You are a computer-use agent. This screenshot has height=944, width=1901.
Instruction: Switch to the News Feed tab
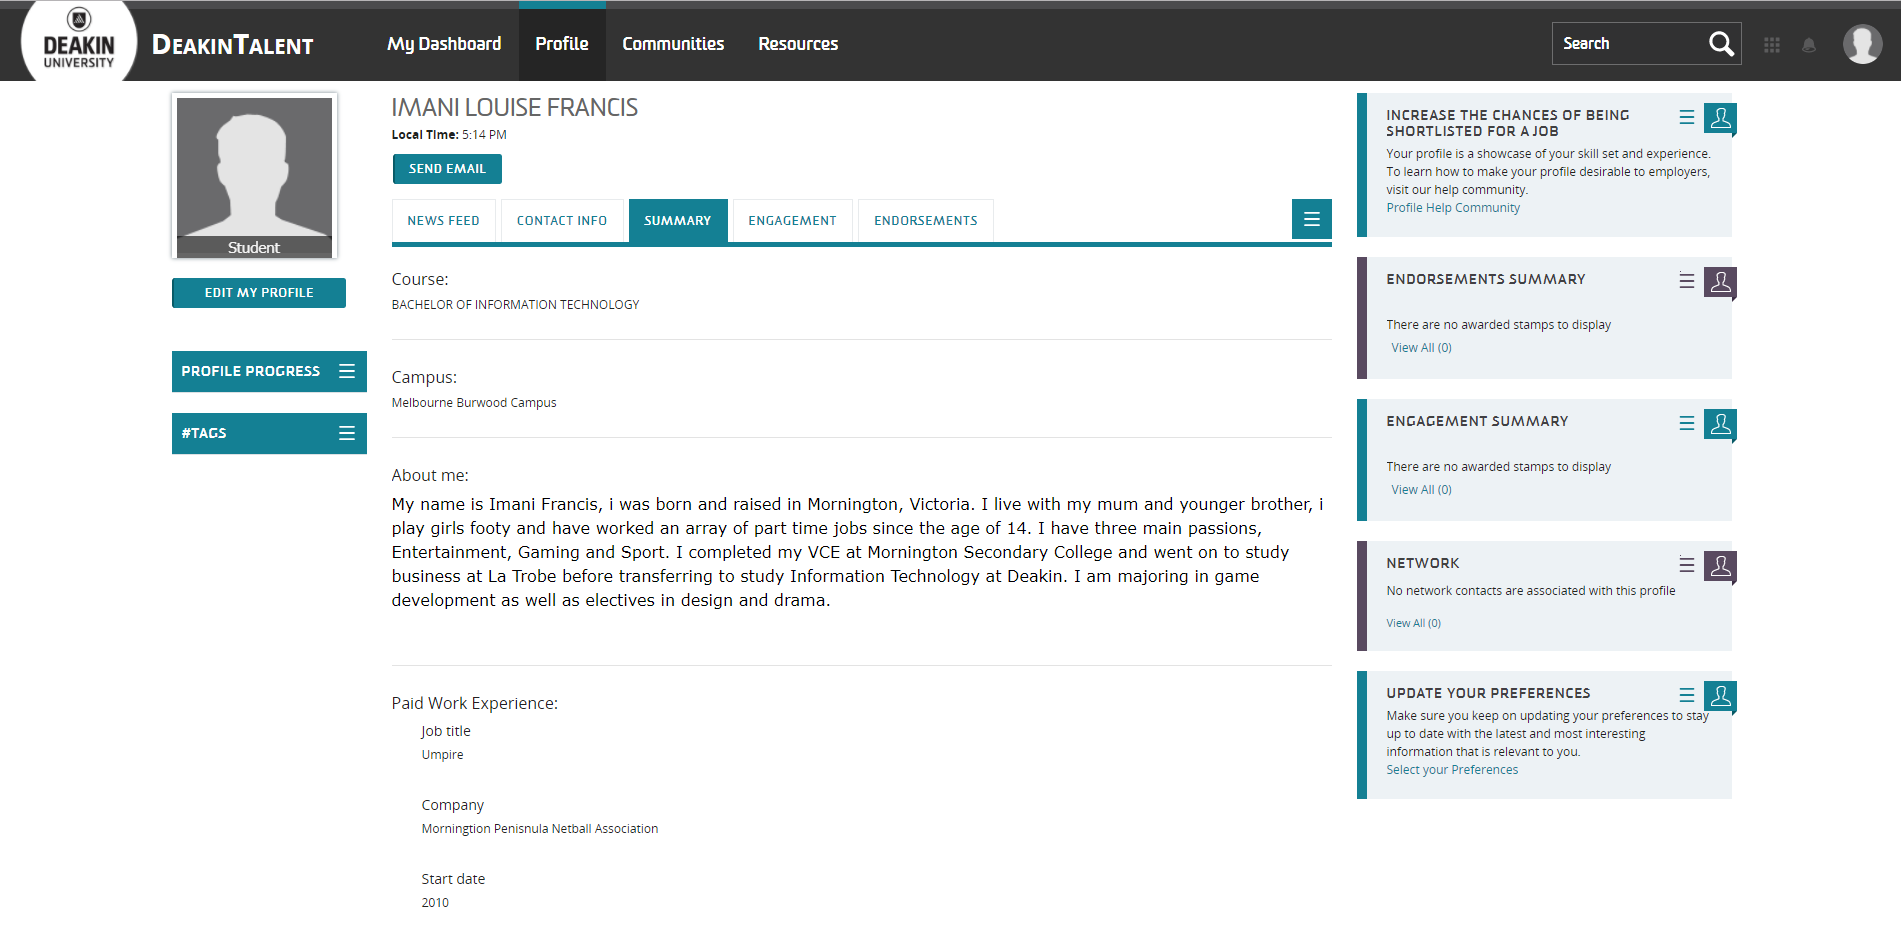pyautogui.click(x=444, y=221)
